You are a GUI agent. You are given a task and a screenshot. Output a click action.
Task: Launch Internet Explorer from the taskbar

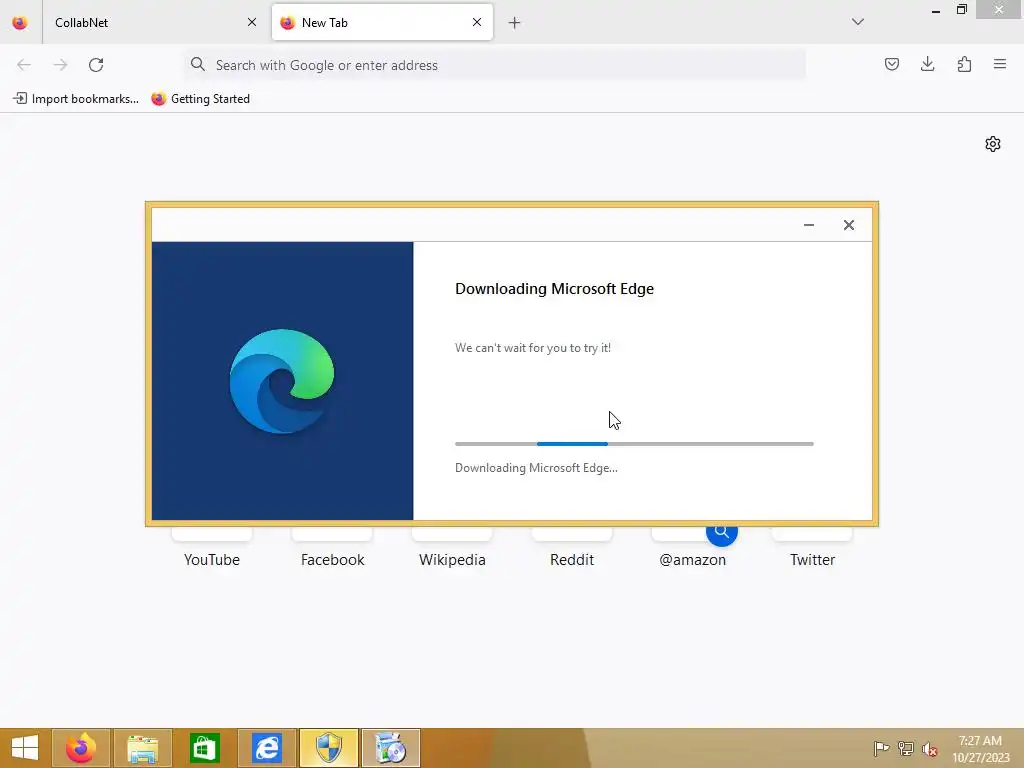click(266, 748)
